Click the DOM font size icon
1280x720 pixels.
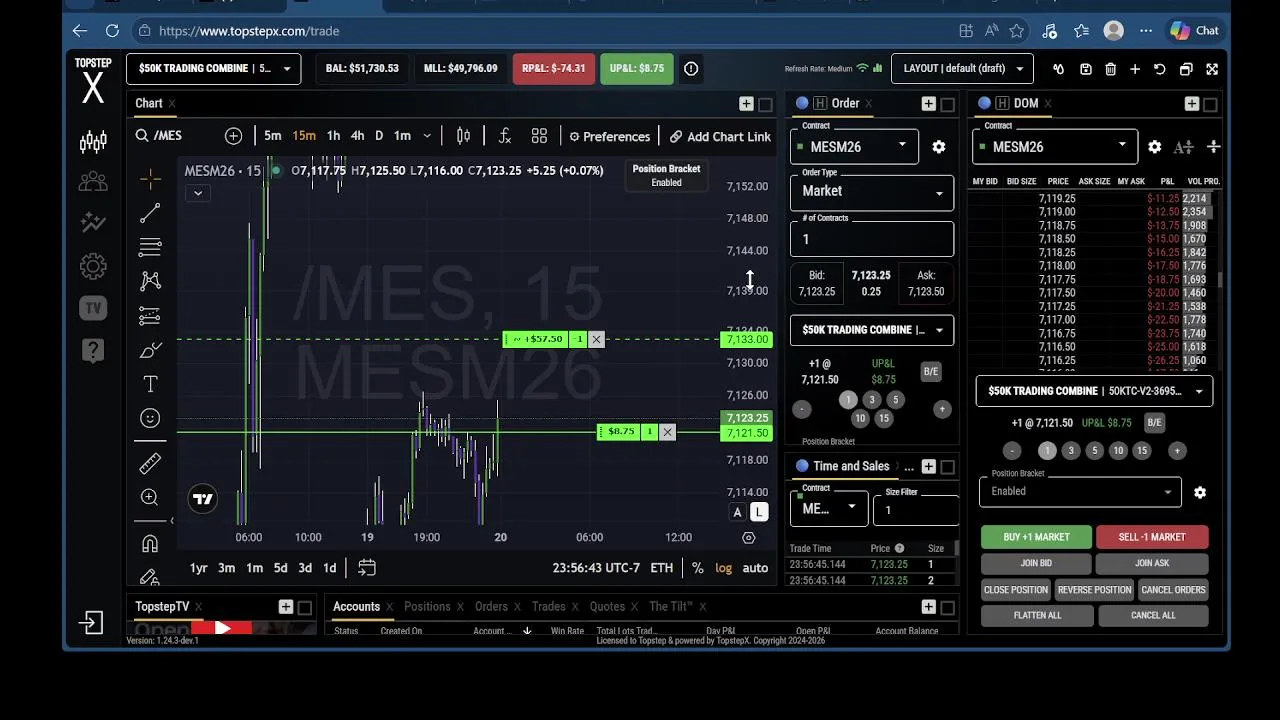tap(1183, 147)
